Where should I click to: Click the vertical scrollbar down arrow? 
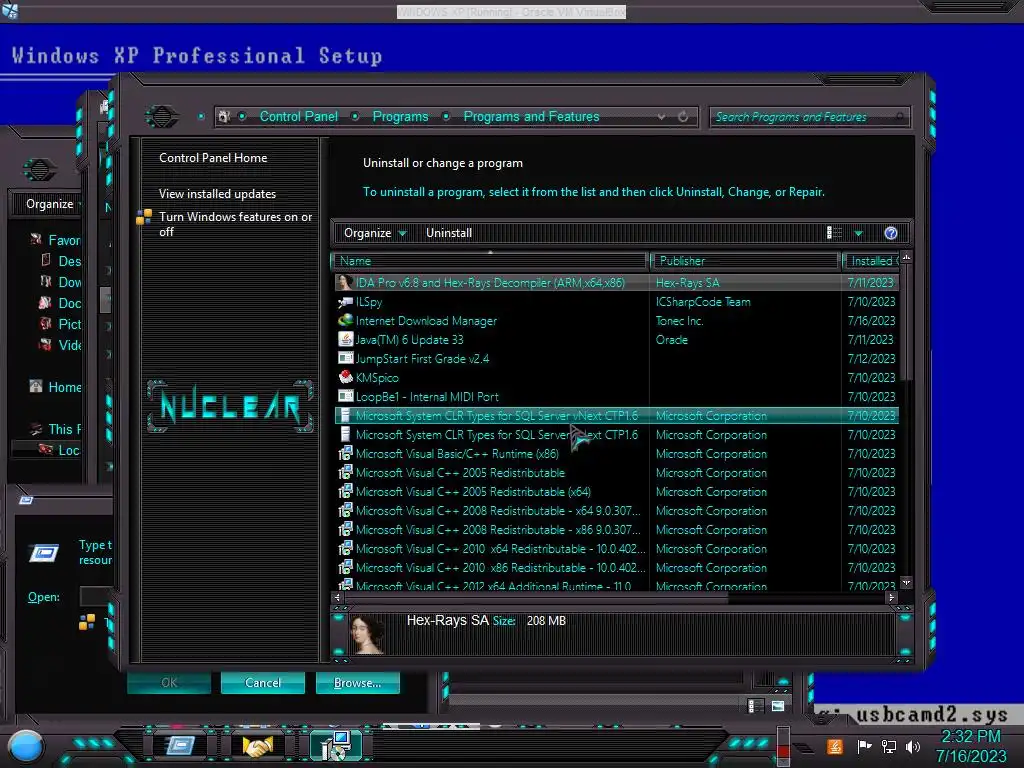906,582
